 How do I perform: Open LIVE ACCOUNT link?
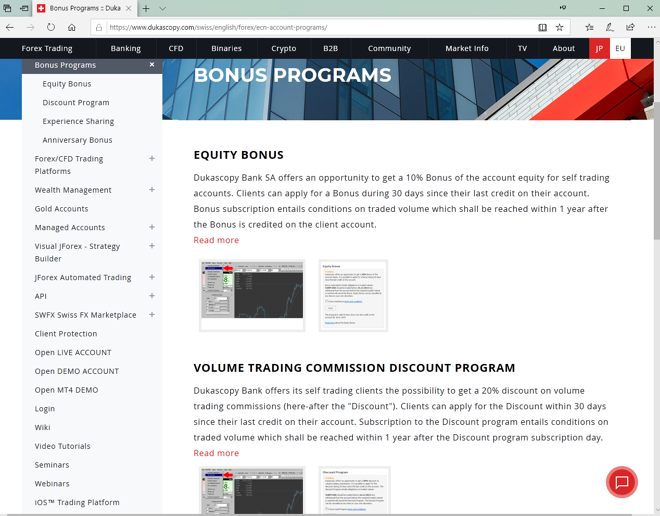click(x=73, y=352)
